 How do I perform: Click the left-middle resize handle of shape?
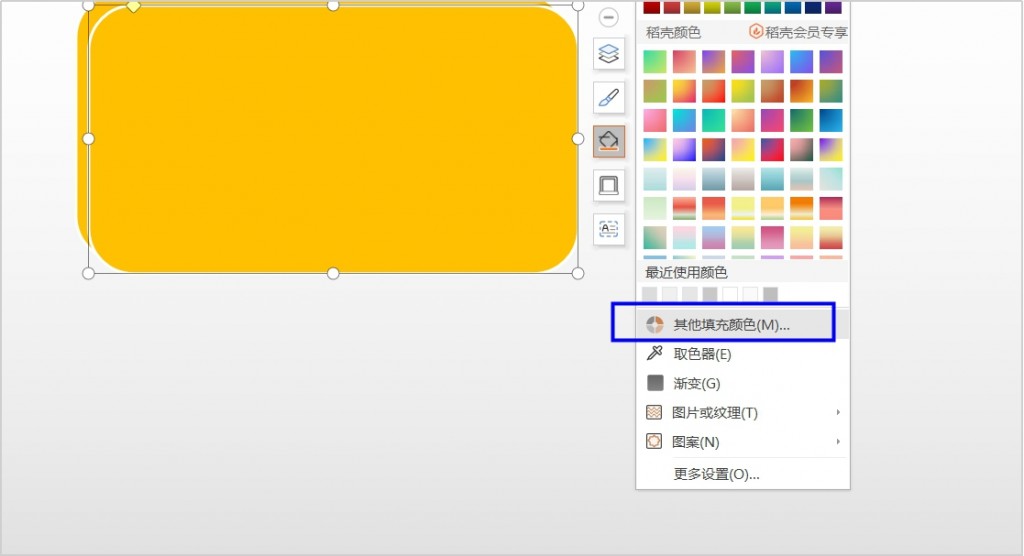pos(88,139)
